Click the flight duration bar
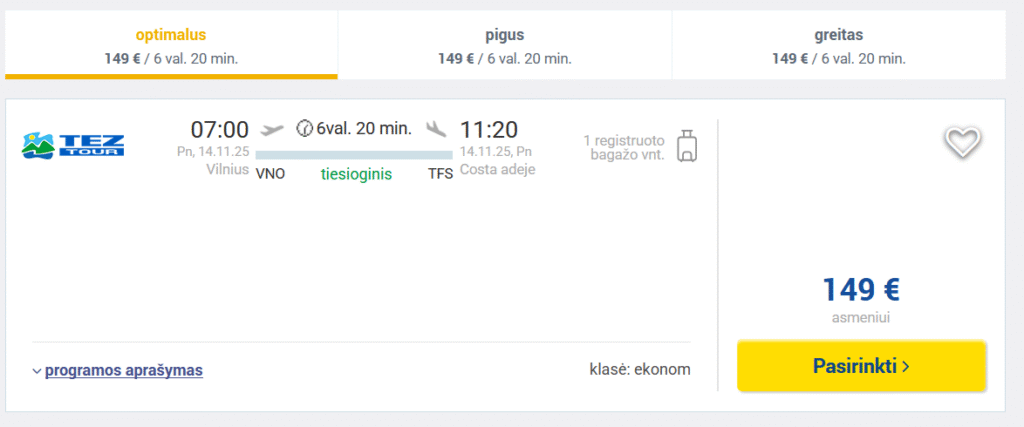The height and width of the screenshot is (427, 1024). (x=354, y=154)
